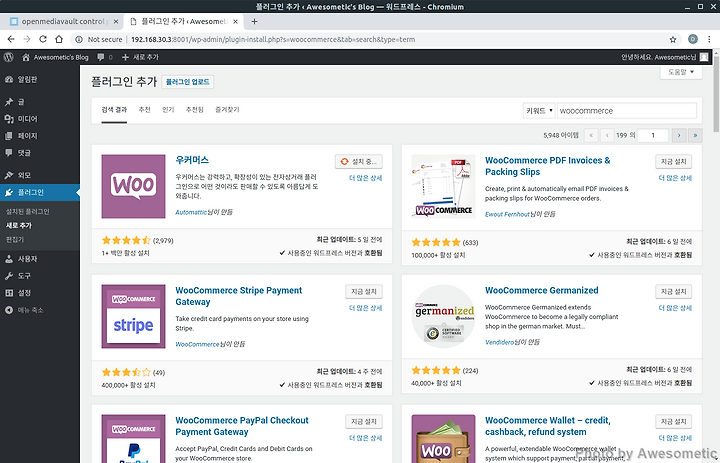
Task: Jump to last results page
Action: pyautogui.click(x=695, y=135)
